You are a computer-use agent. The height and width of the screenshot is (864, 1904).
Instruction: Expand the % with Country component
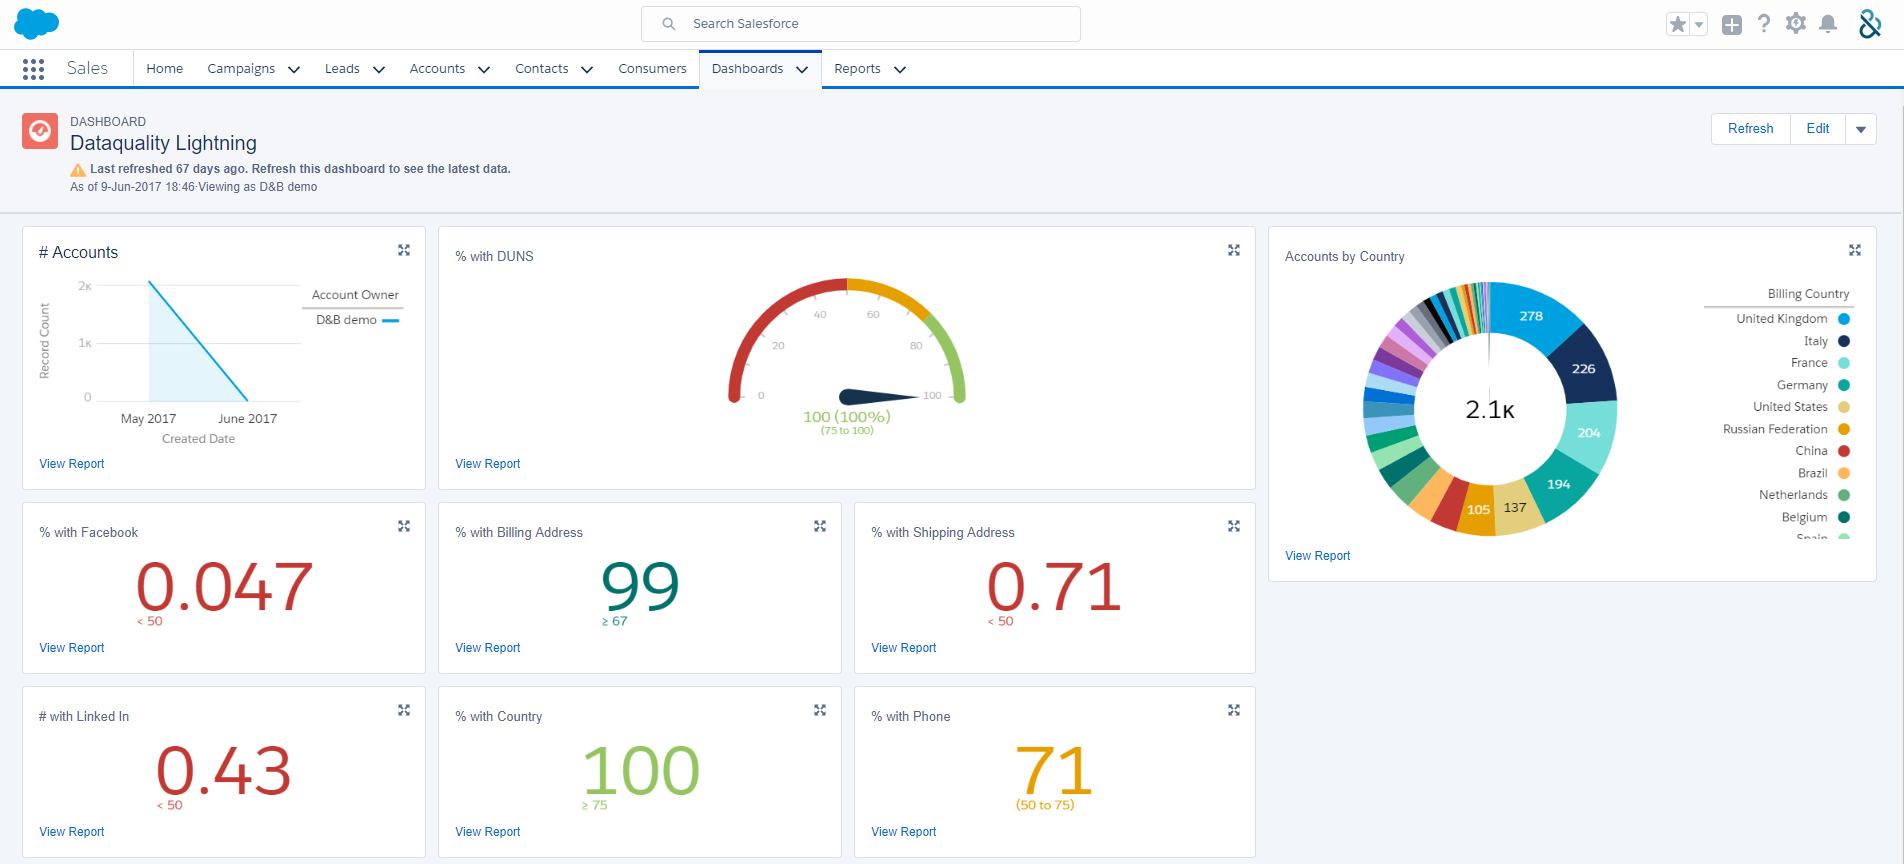pos(820,710)
